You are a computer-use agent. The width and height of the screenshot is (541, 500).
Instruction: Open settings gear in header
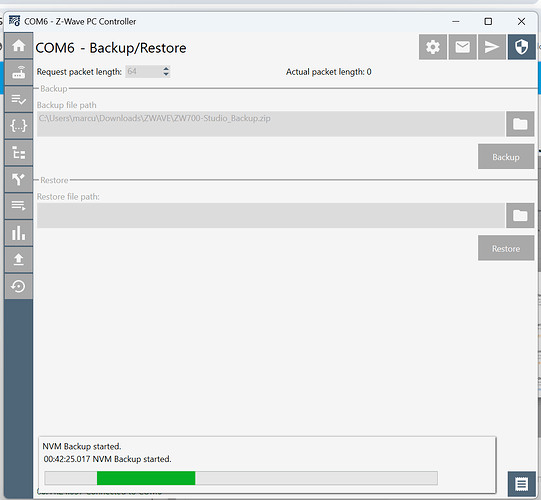pos(433,47)
